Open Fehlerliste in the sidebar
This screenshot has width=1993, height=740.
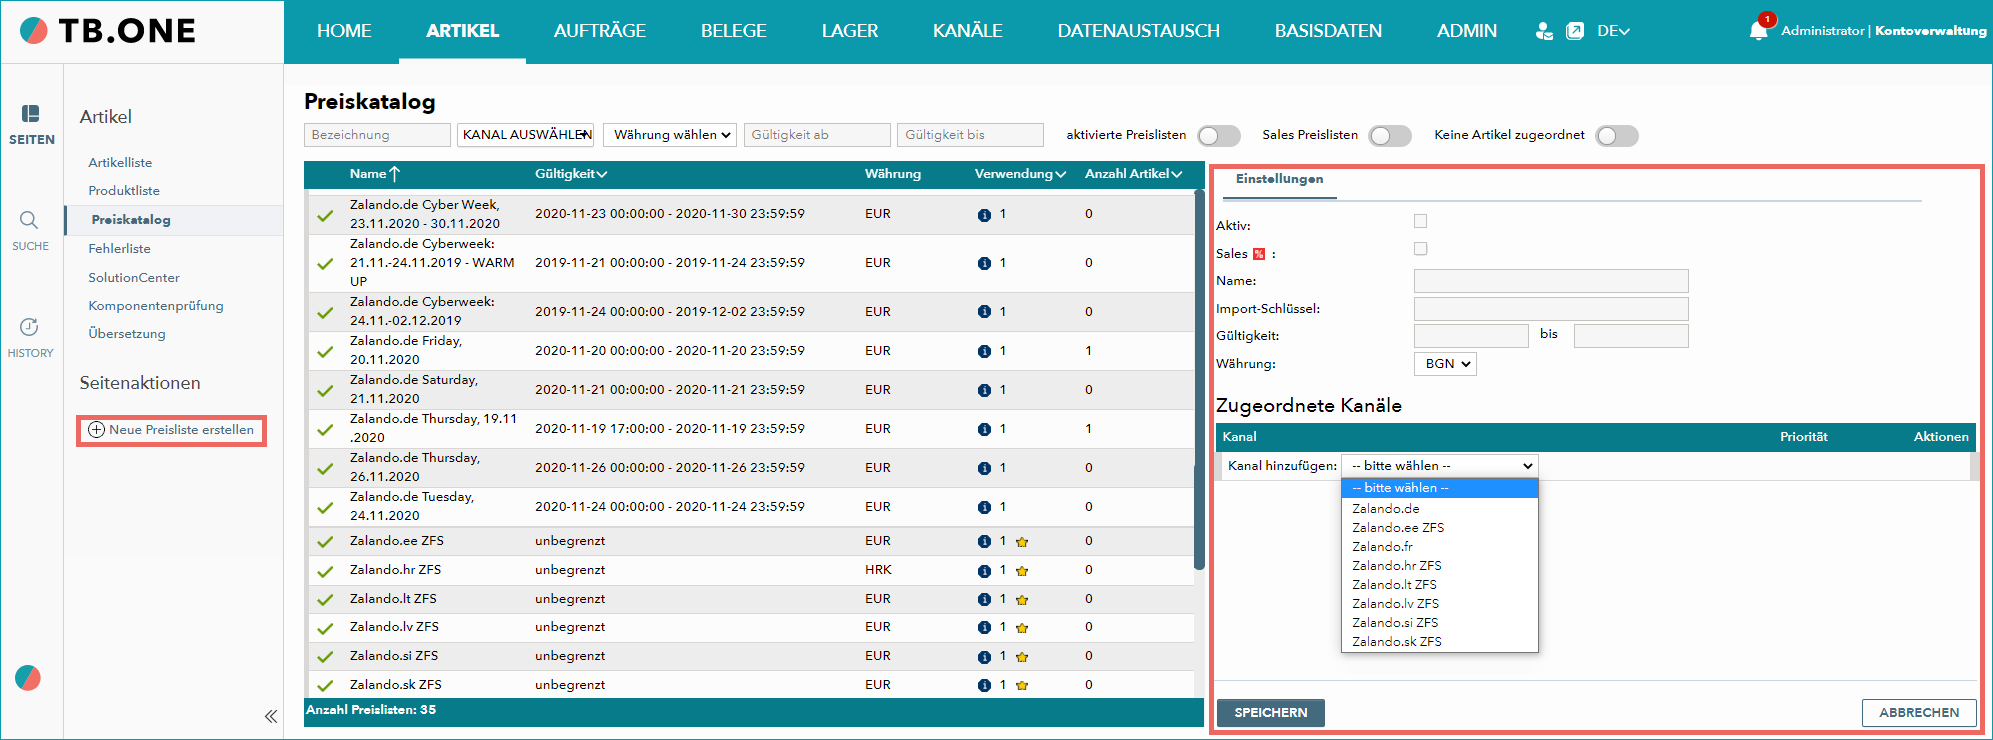click(119, 249)
